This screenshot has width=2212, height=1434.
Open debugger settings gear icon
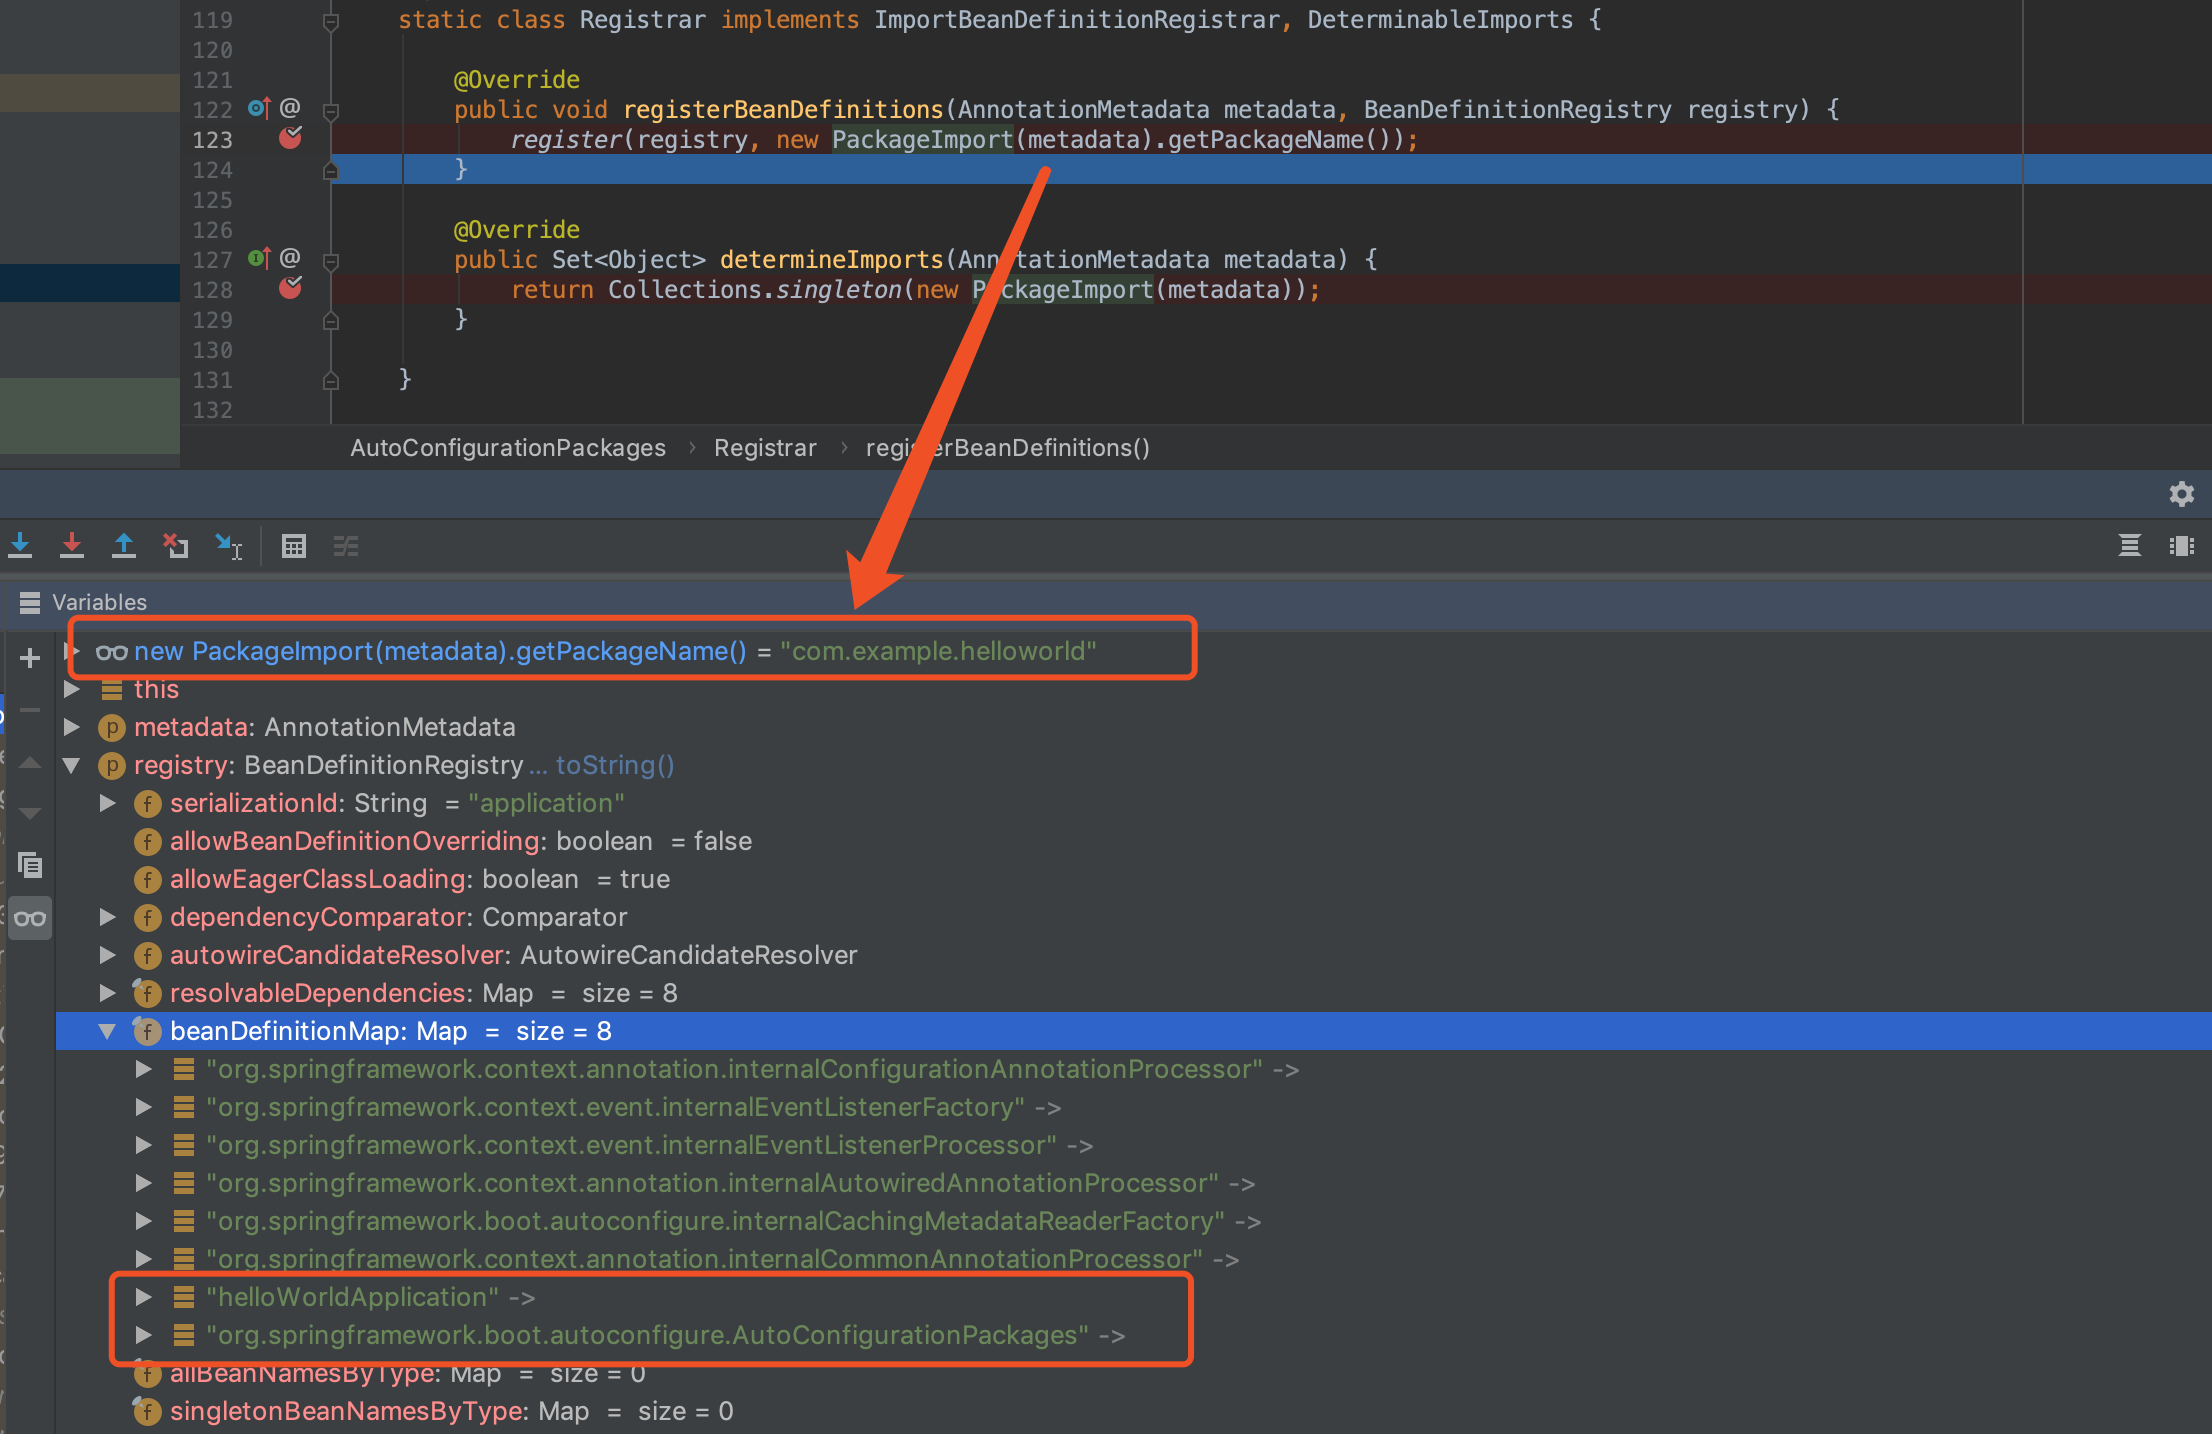[2181, 494]
